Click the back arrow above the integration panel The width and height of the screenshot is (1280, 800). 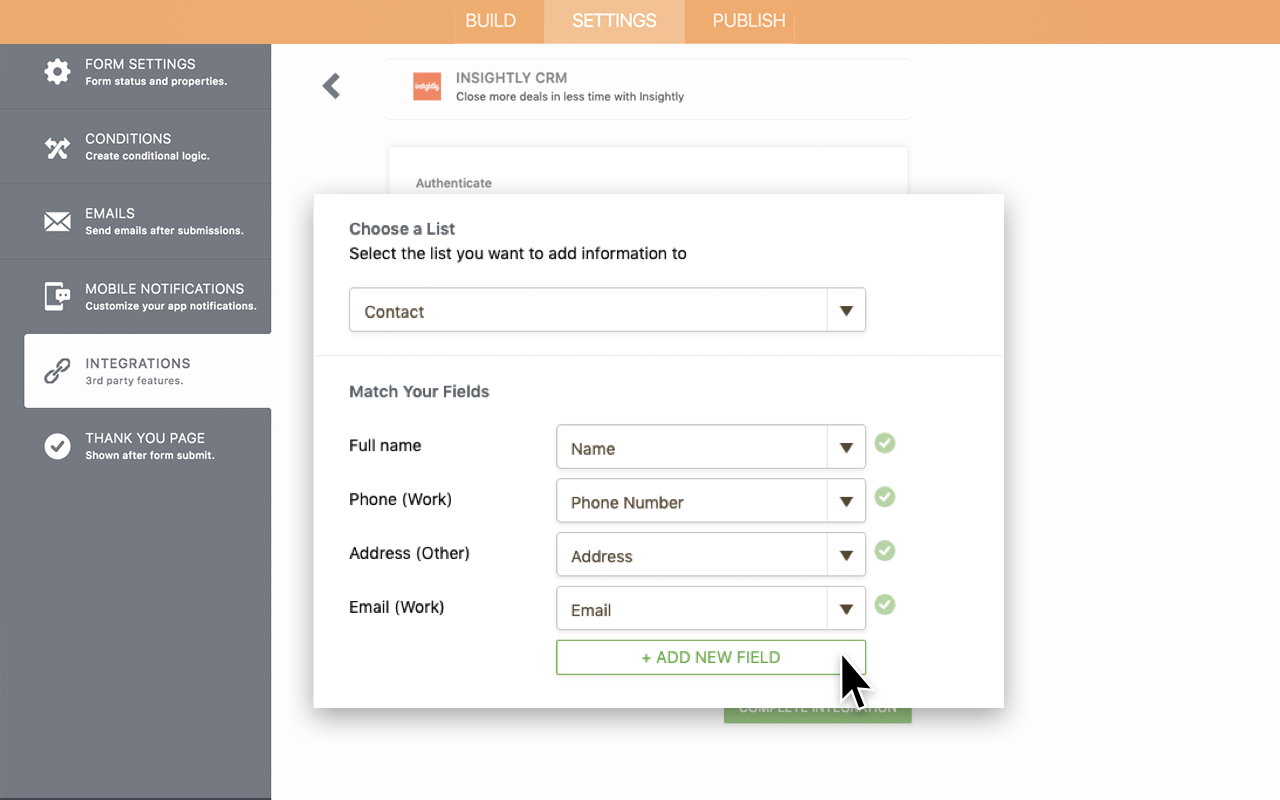[331, 86]
